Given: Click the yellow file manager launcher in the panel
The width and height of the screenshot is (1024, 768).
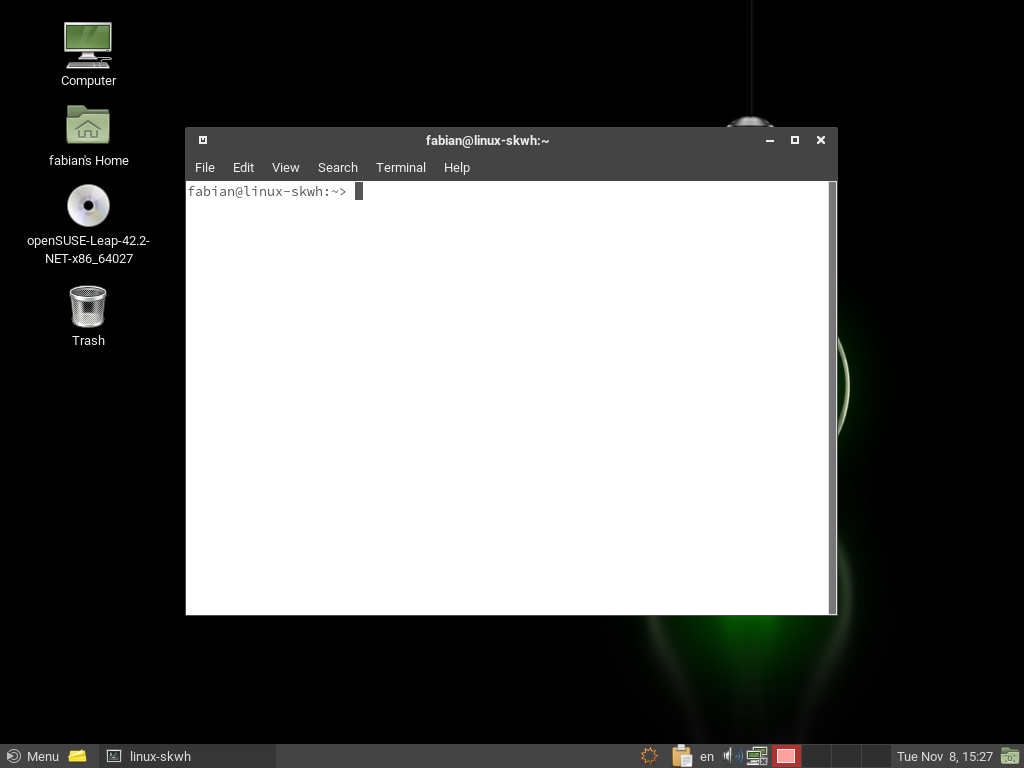Looking at the screenshot, I should point(78,756).
